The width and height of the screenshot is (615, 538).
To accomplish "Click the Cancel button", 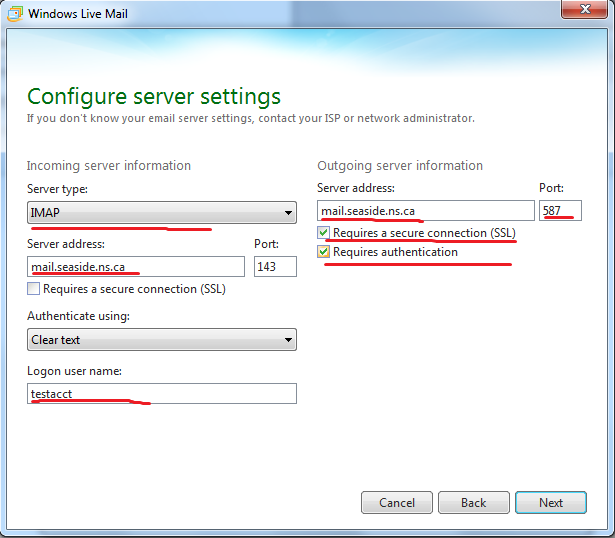I will coord(397,502).
